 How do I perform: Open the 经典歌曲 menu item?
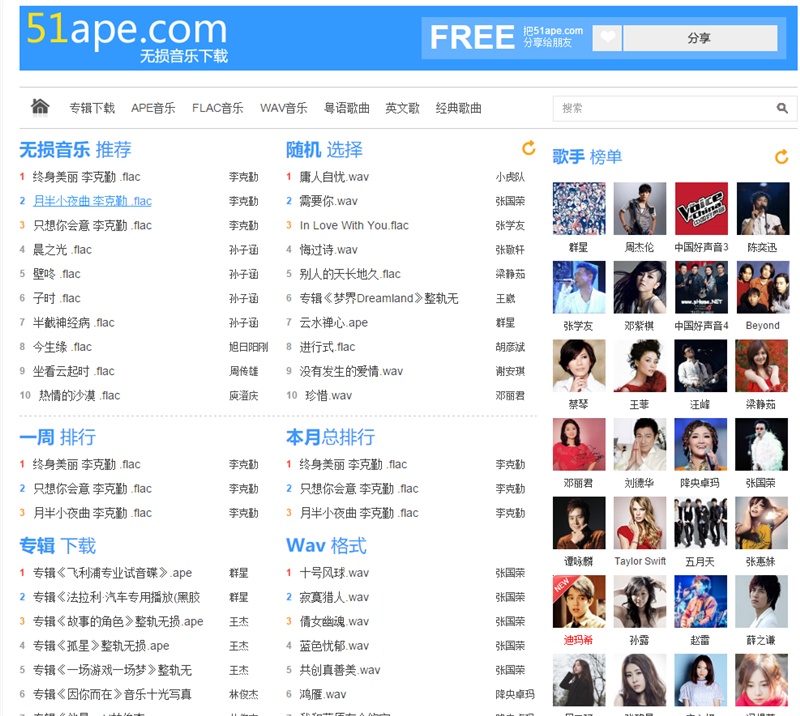point(458,108)
